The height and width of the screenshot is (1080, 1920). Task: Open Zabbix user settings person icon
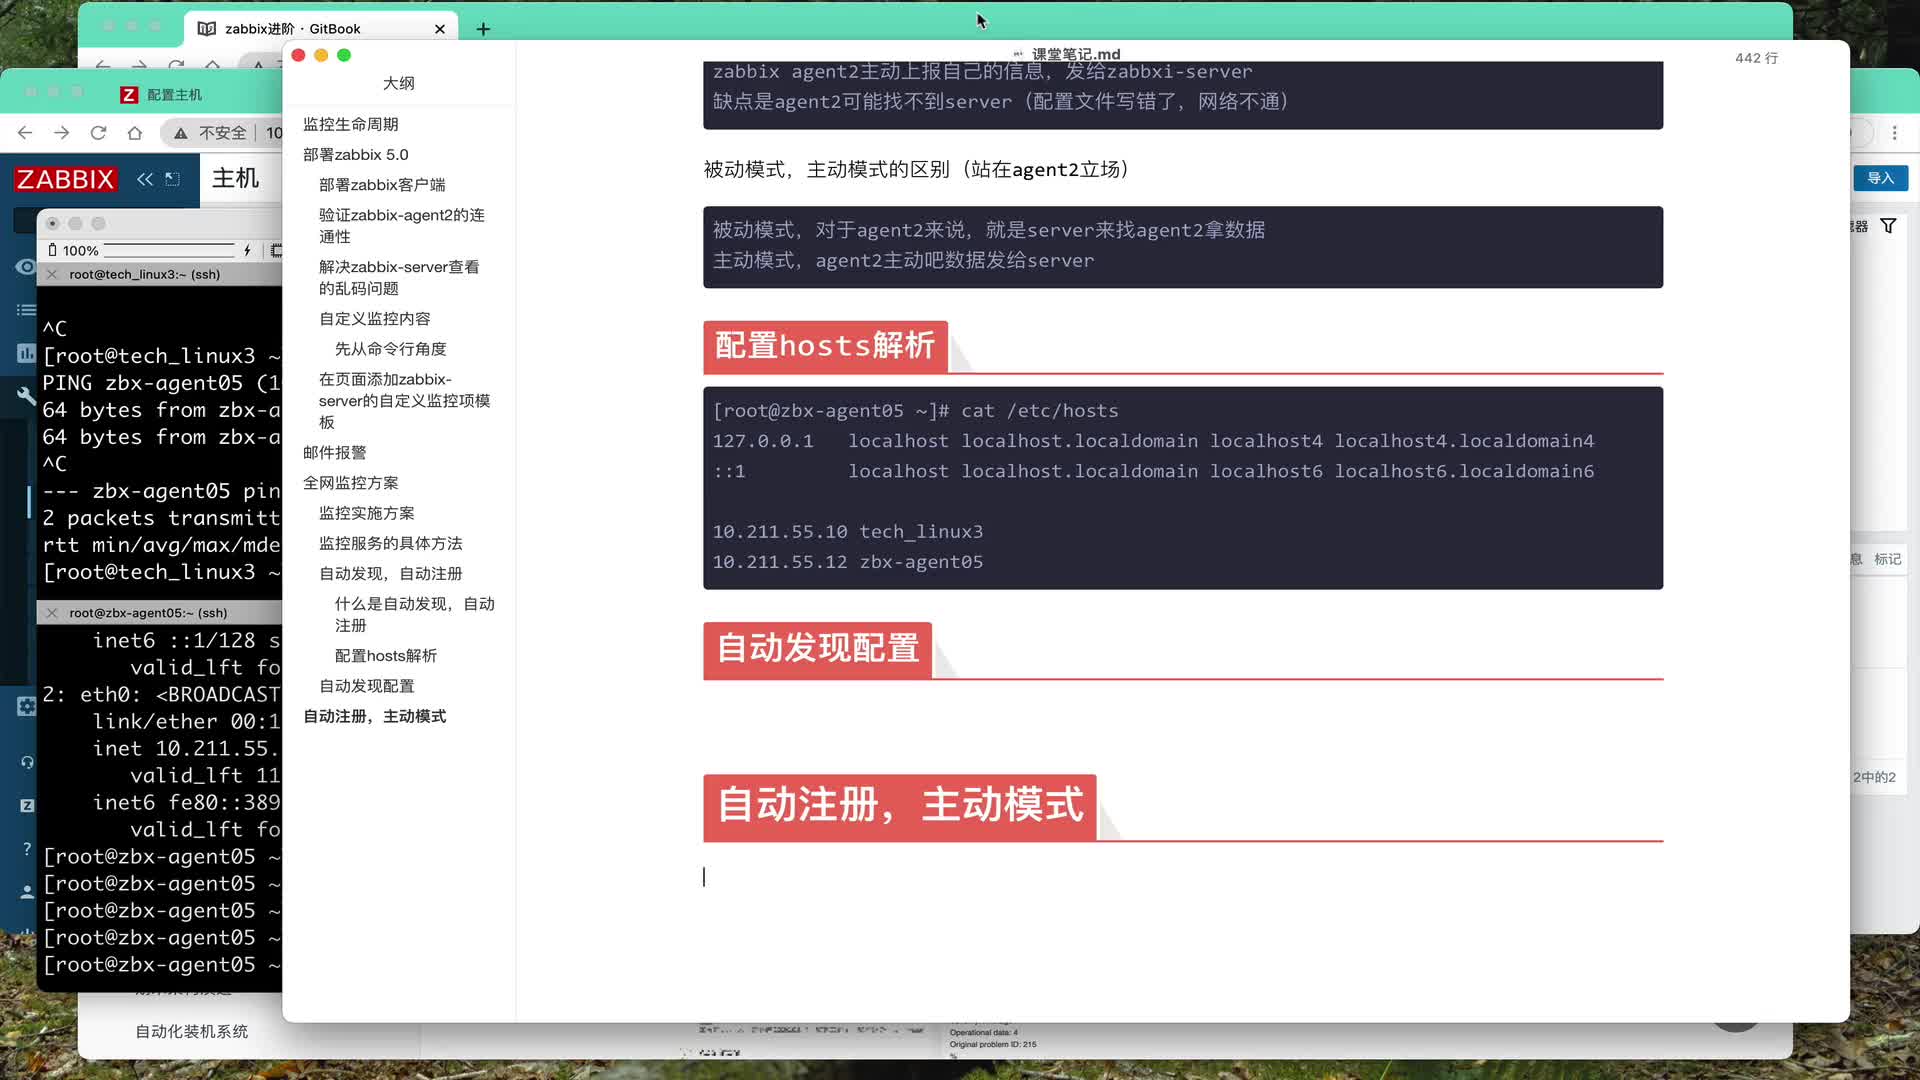click(x=27, y=891)
